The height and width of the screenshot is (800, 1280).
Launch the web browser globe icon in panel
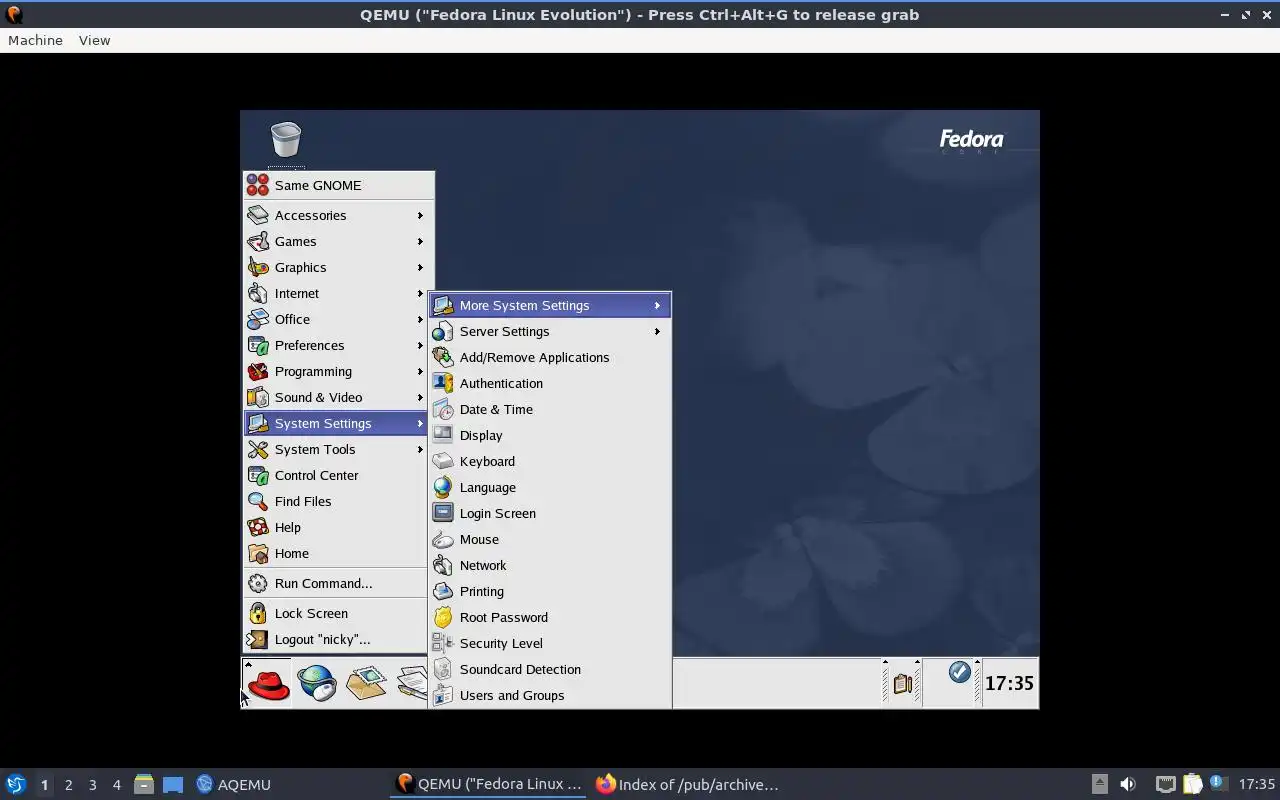[317, 683]
